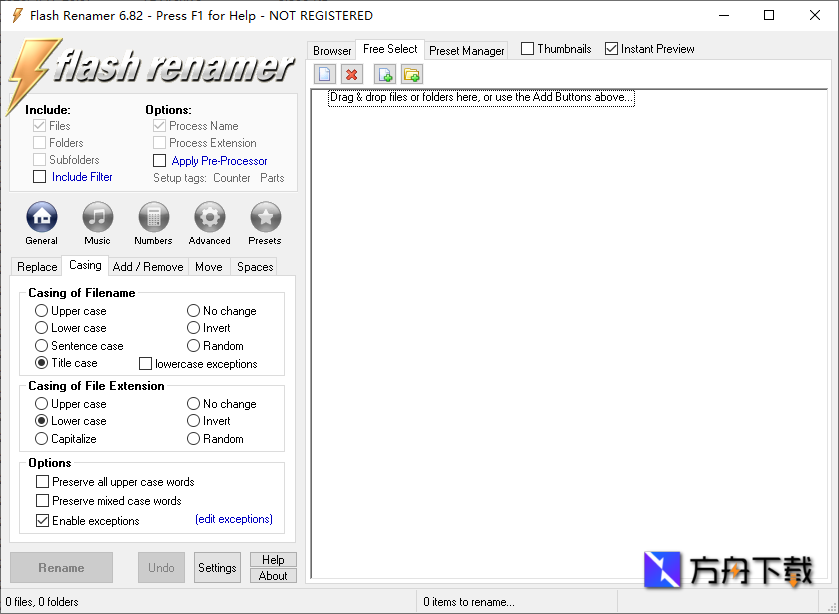The height and width of the screenshot is (614, 839).
Task: Select Invert casing of filename
Action: click(190, 327)
